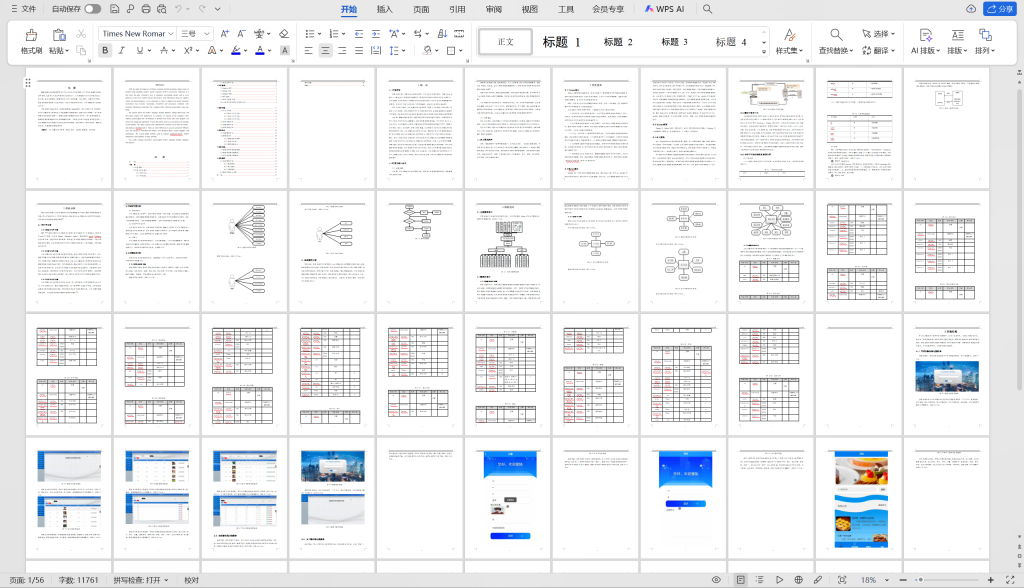Select the first page thumbnail in document
Screen dimensions: 1024x588
click(x=69, y=127)
